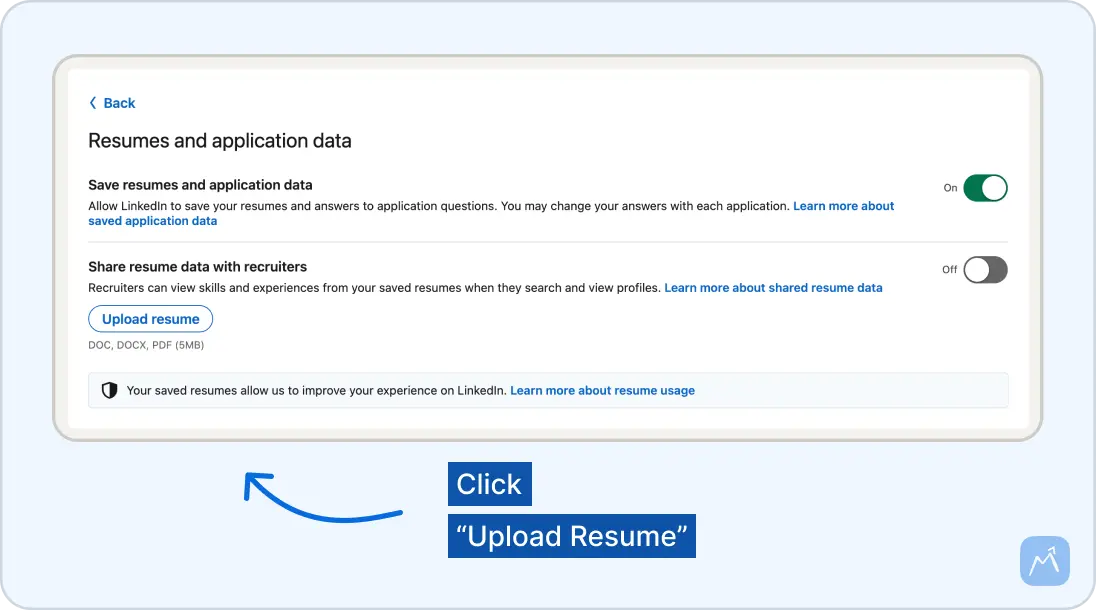Click the DOC, DOCX, PDF (5MB) text

coord(146,345)
